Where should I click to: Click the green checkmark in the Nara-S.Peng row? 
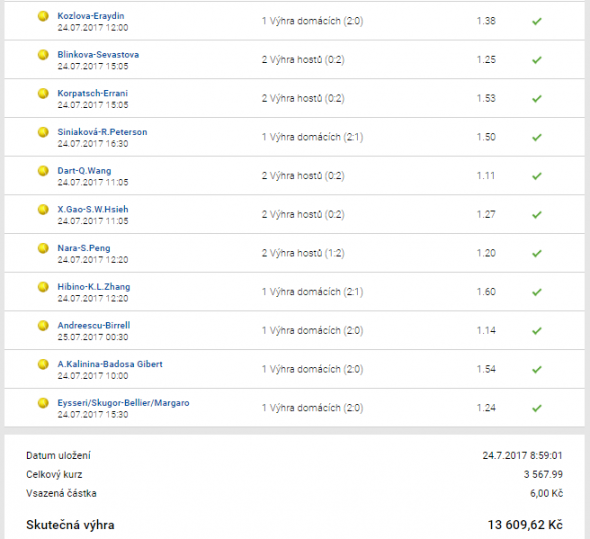tap(537, 253)
